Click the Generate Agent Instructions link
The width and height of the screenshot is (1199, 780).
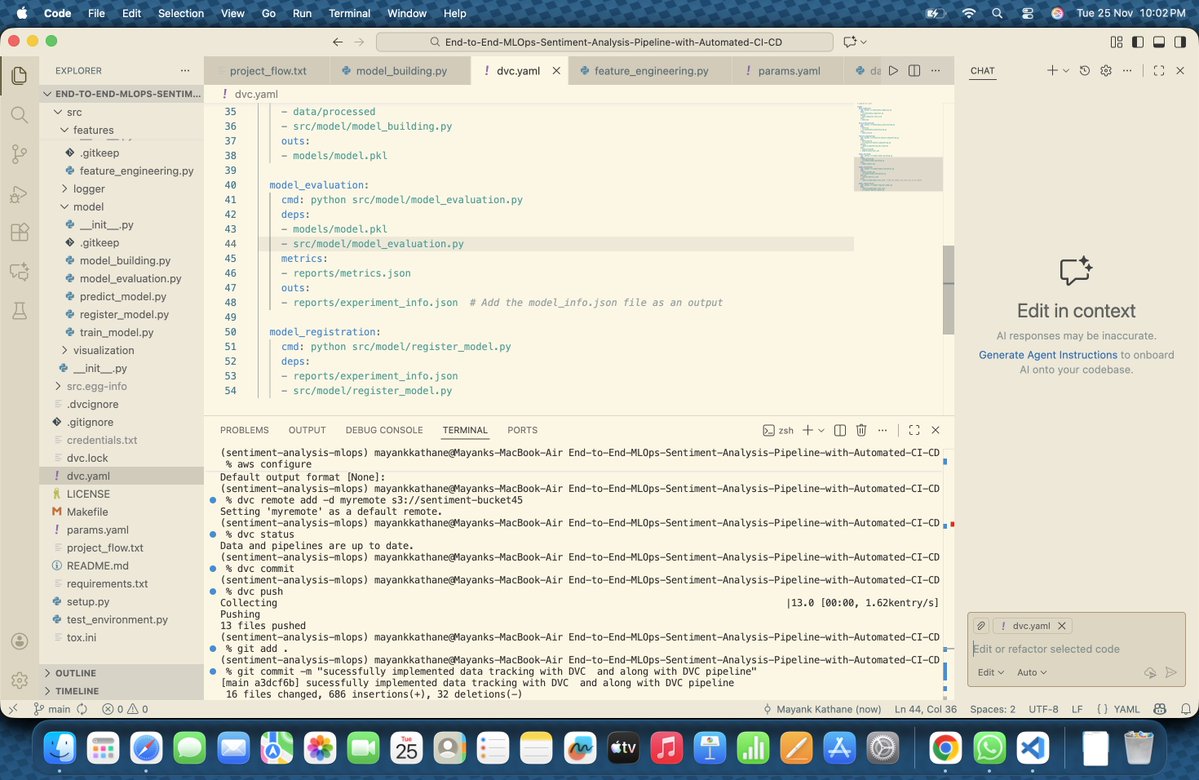1047,354
